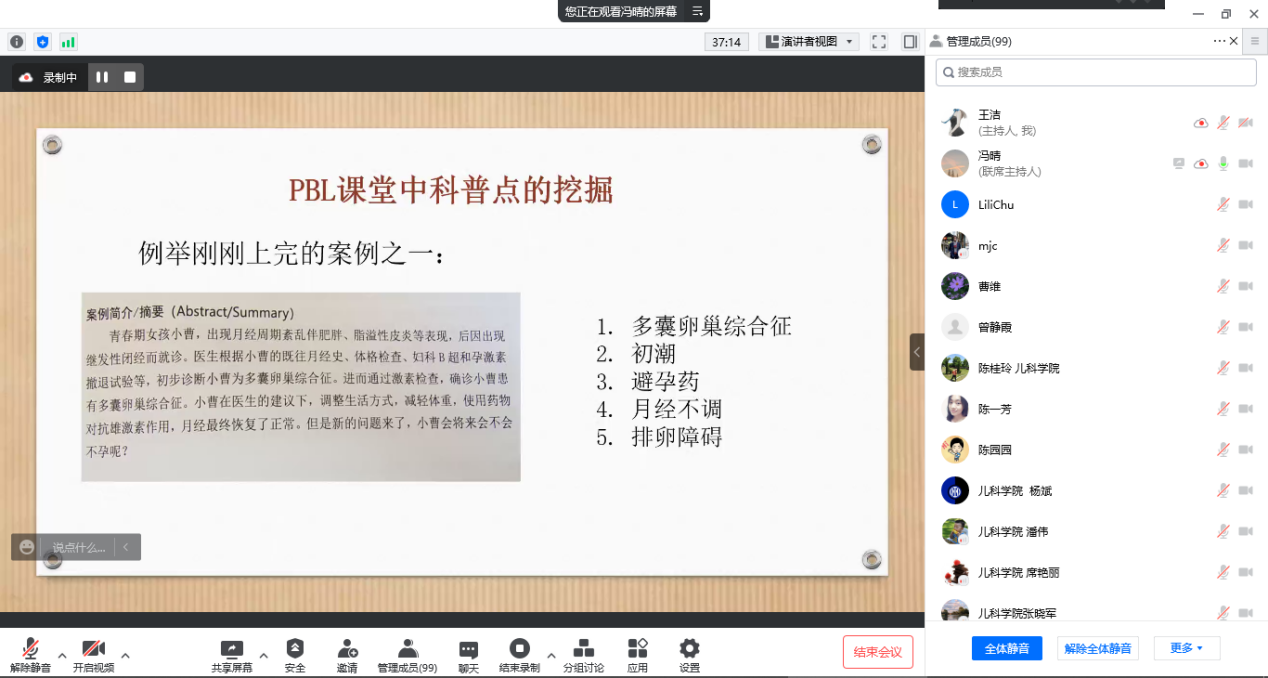Open the 安全 security button
Image resolution: width=1268 pixels, height=678 pixels.
(295, 655)
